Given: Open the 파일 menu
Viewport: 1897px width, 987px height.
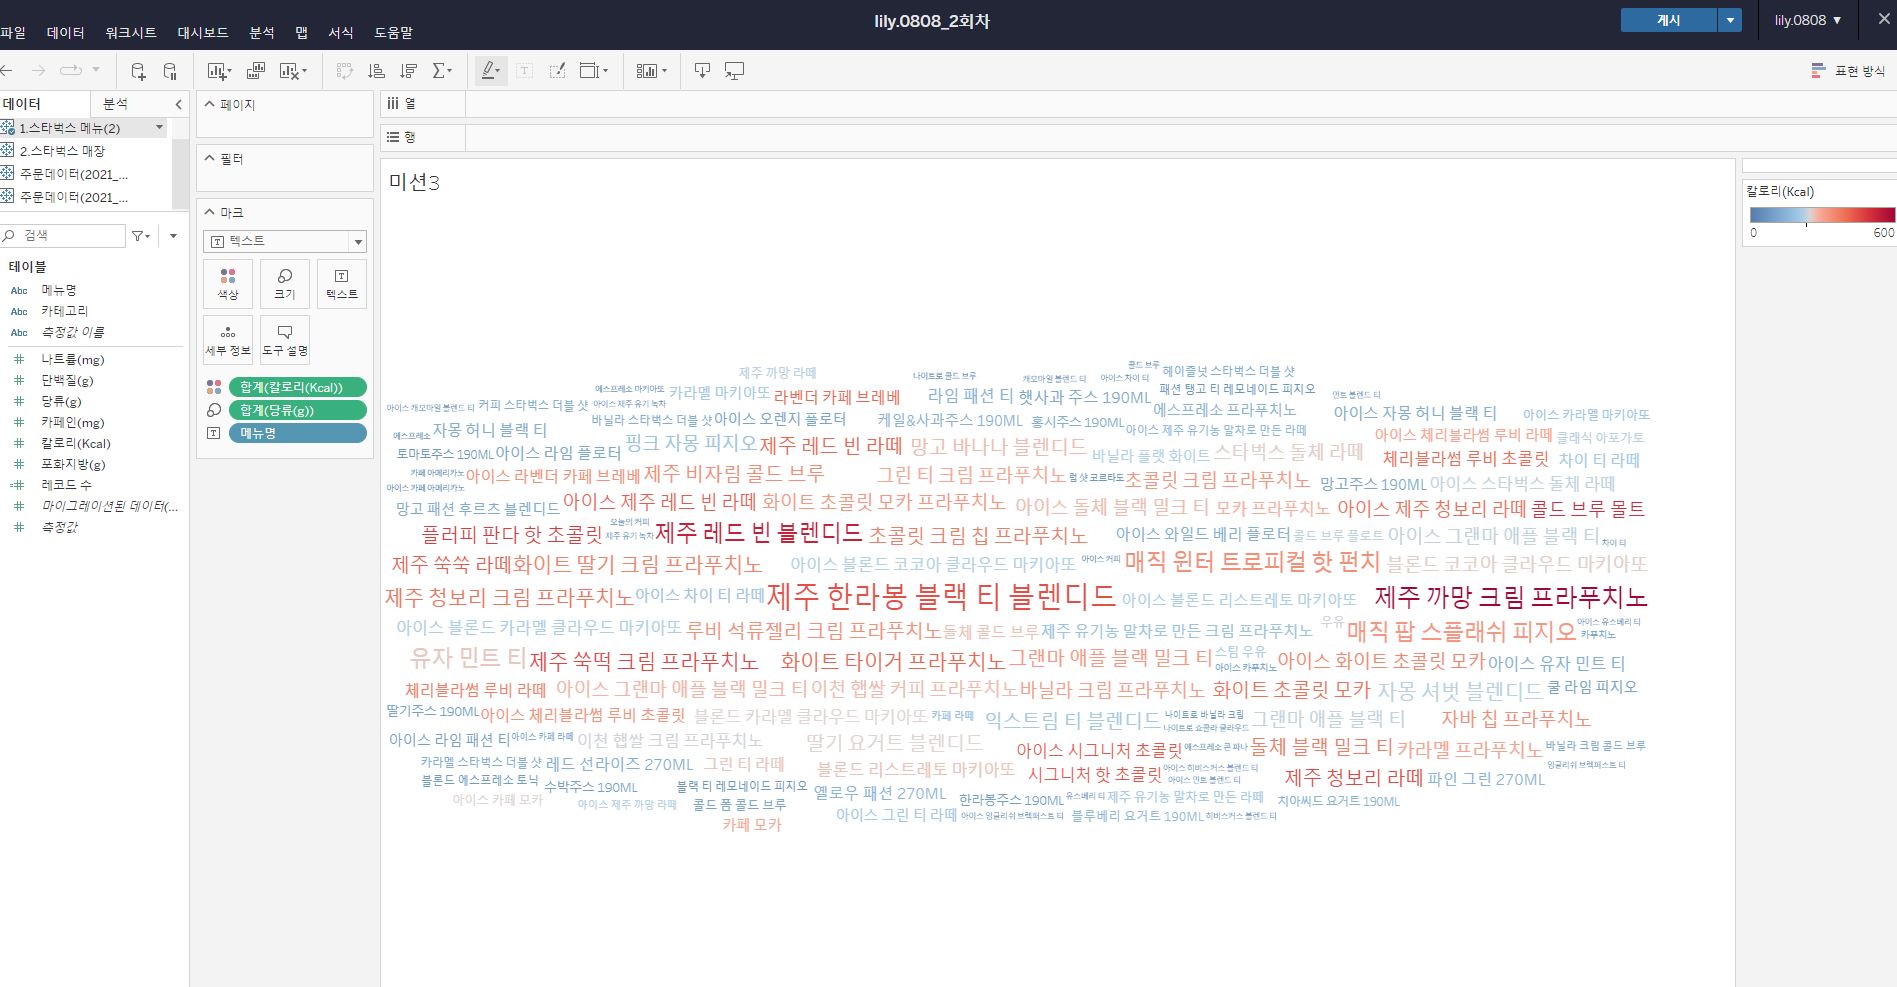Looking at the screenshot, I should point(13,32).
